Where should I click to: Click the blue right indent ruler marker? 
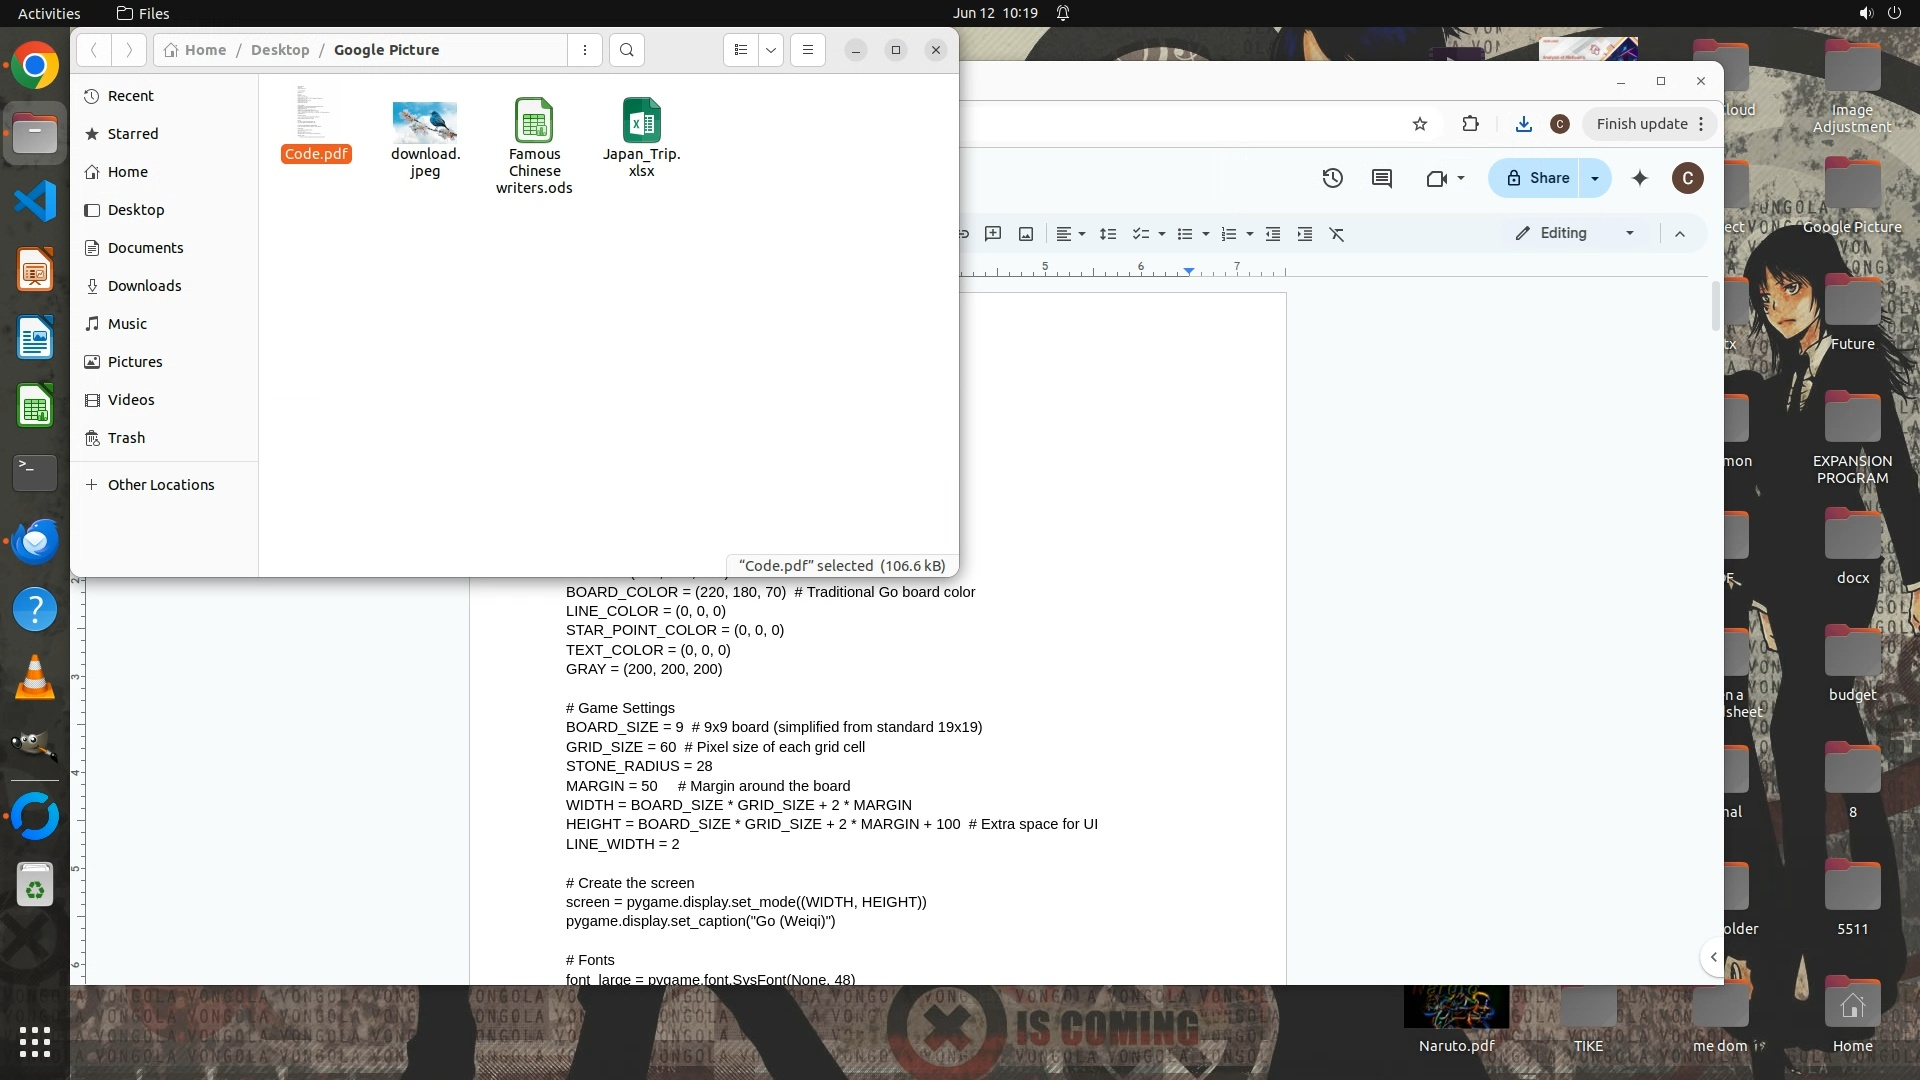click(x=1189, y=271)
